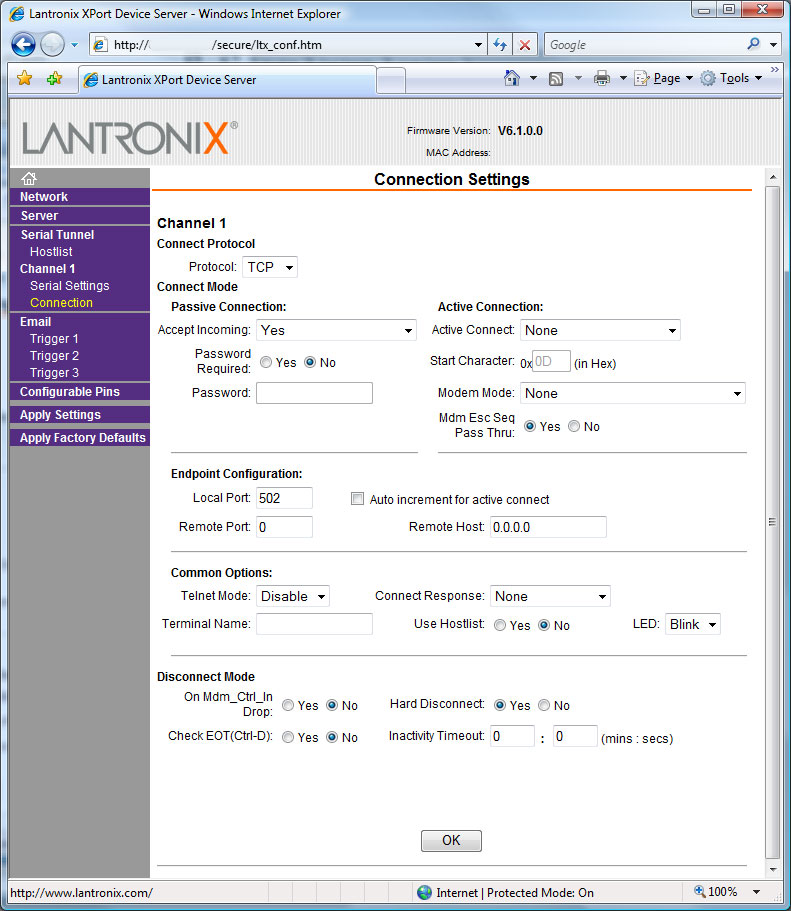Click the page scrollbar down arrow

[x=772, y=870]
